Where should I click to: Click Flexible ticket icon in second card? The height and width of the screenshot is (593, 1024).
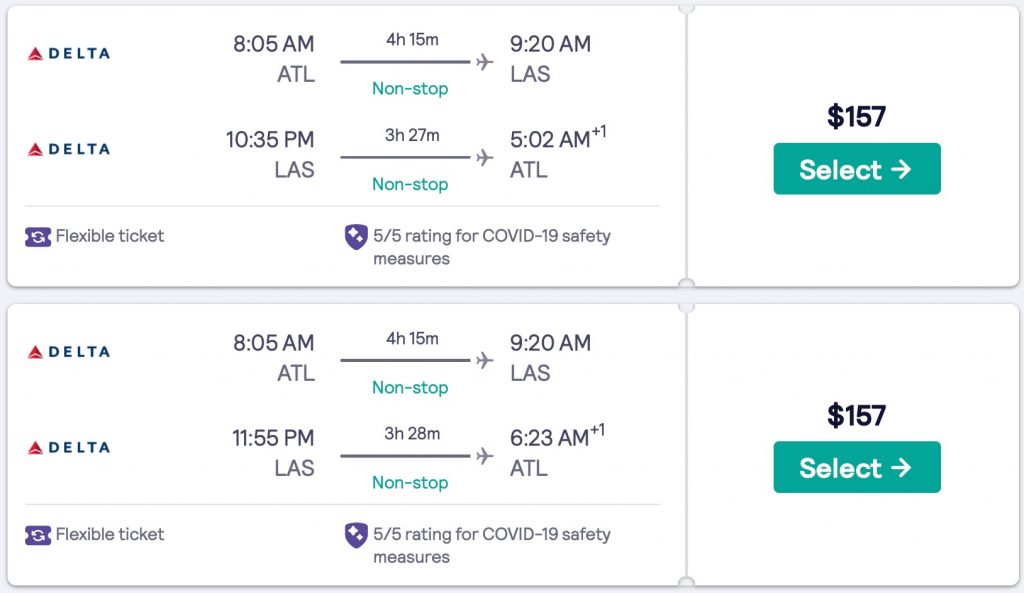(38, 535)
